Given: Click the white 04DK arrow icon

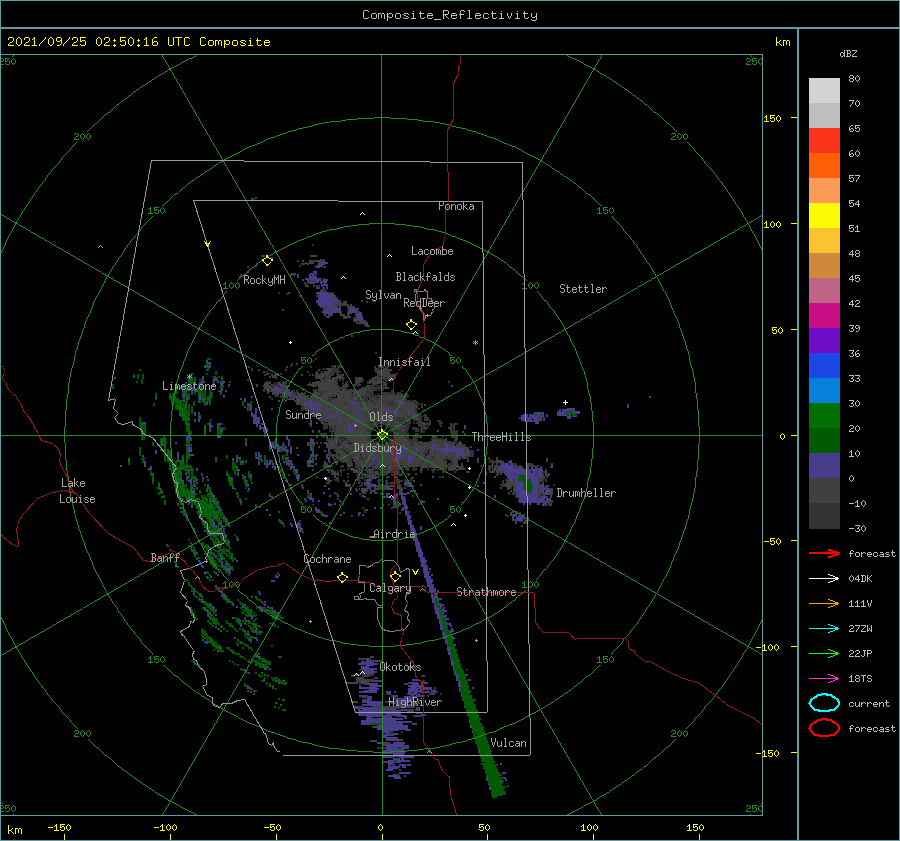Looking at the screenshot, I should tap(824, 579).
